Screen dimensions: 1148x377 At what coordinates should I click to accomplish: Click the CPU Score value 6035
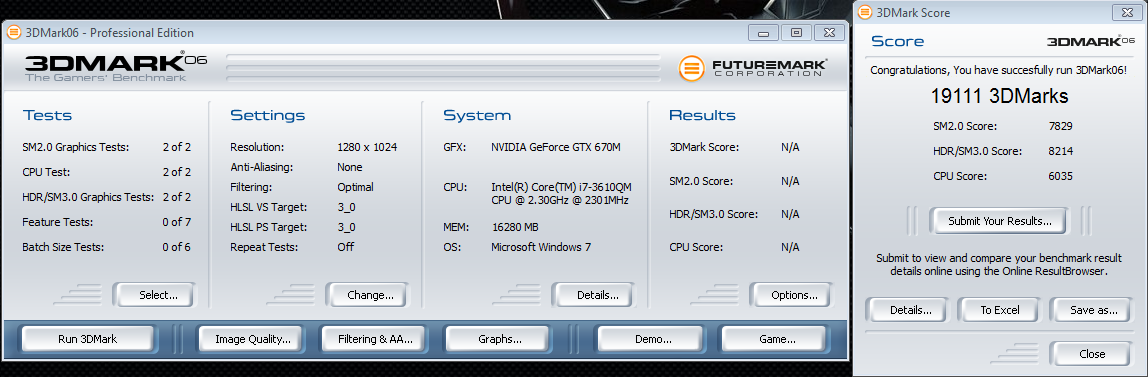[1060, 176]
